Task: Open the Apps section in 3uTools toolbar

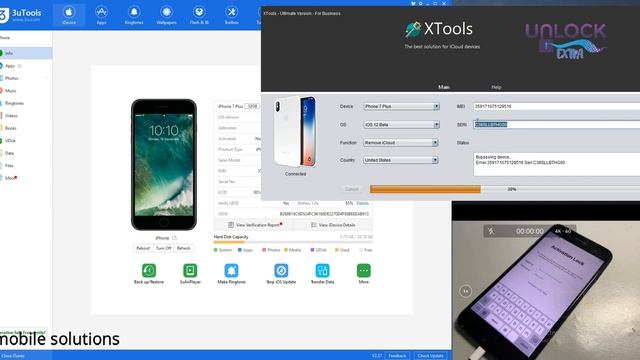Action: click(x=101, y=15)
